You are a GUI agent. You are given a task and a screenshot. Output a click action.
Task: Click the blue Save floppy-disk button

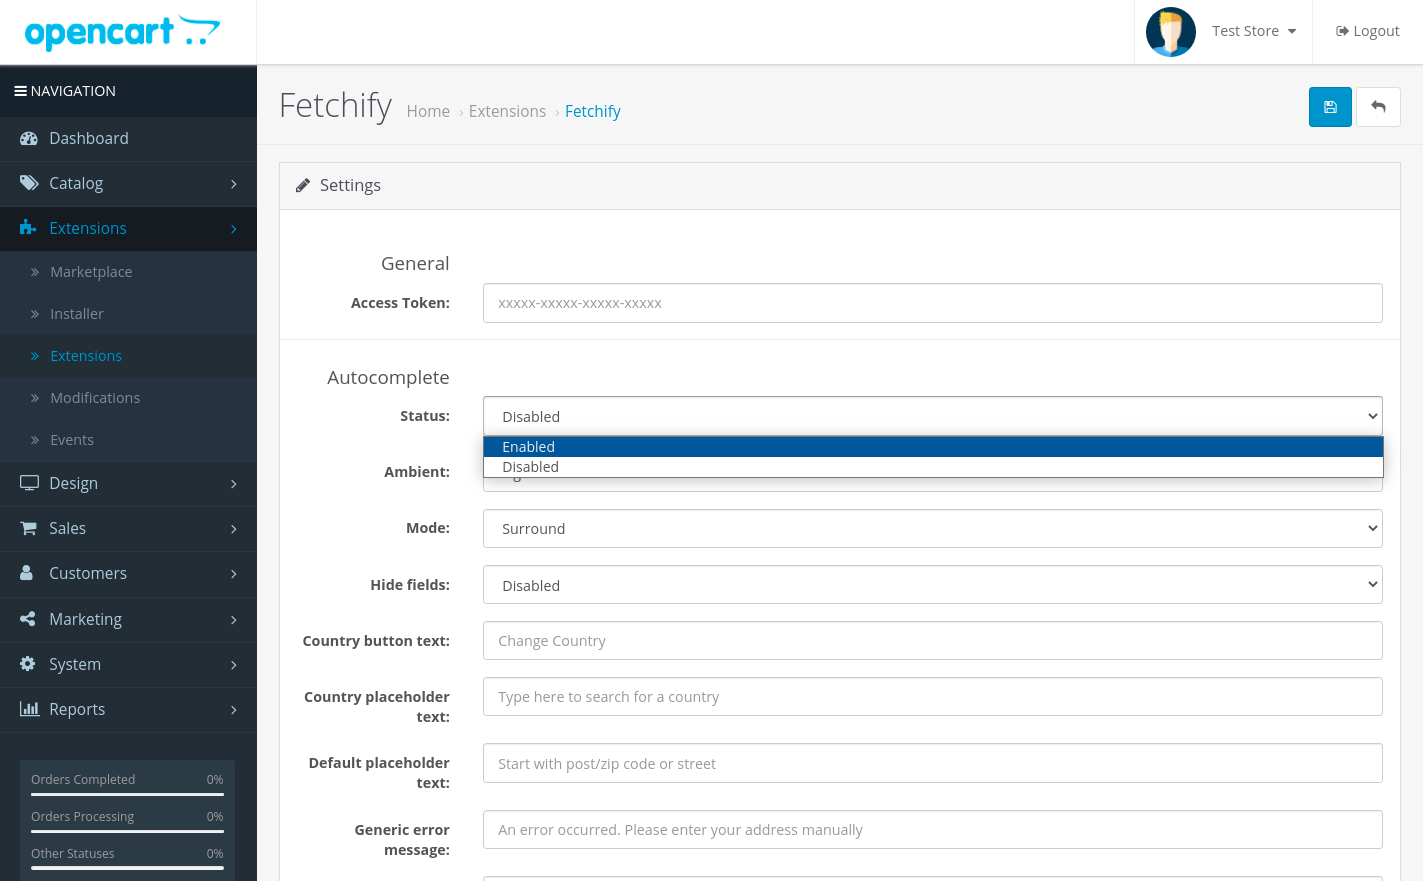tap(1330, 107)
